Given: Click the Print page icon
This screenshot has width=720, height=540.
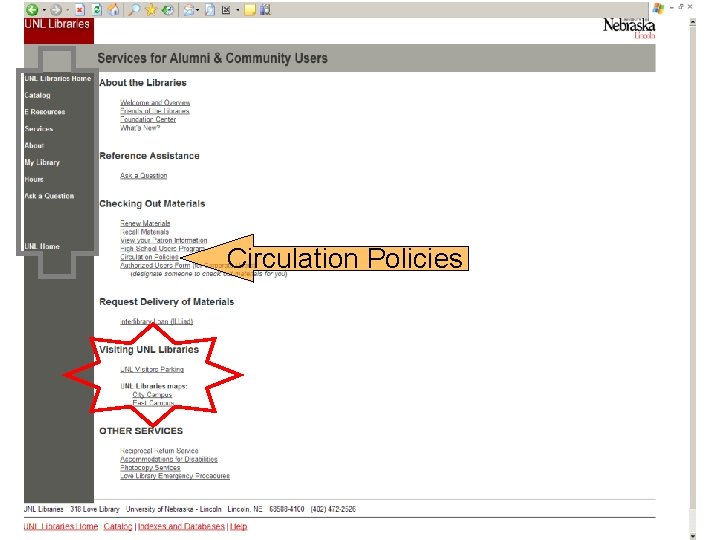Looking at the screenshot, I should tap(210, 10).
